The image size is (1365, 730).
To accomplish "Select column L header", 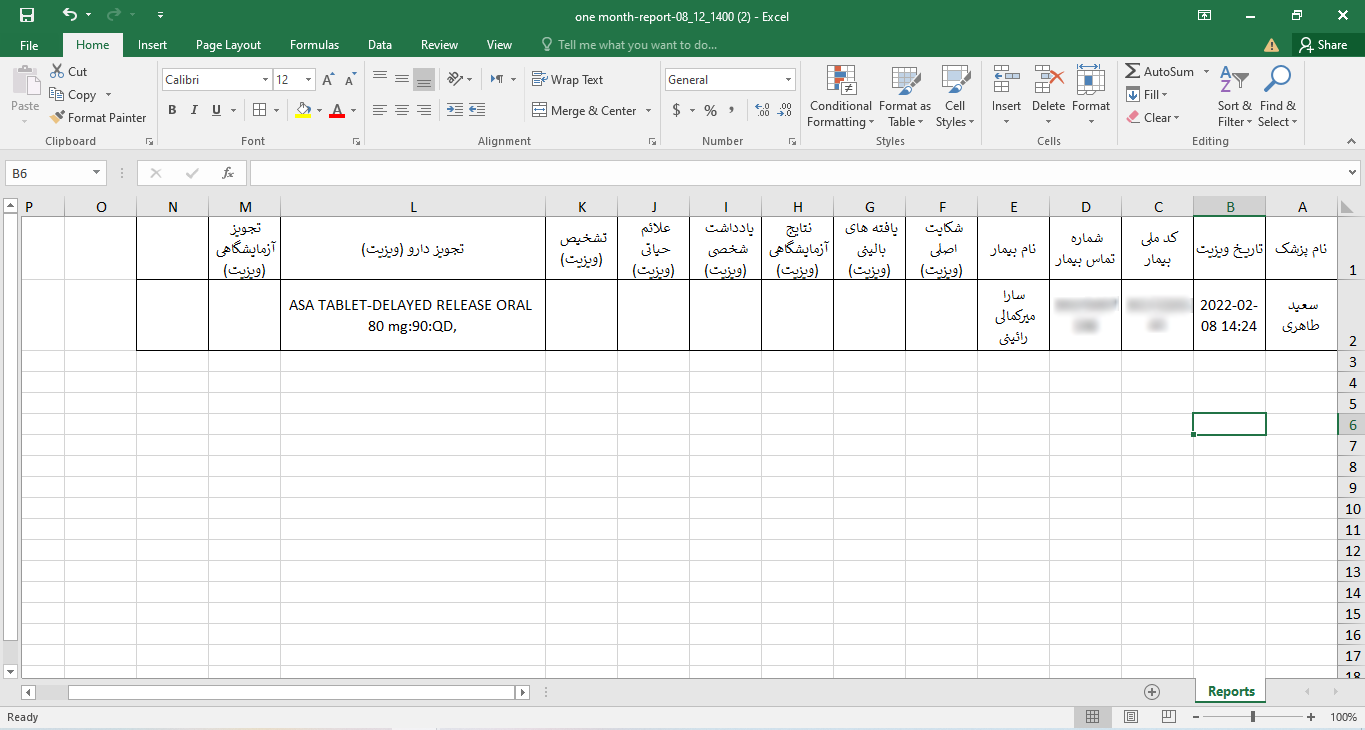I will pyautogui.click(x=413, y=207).
